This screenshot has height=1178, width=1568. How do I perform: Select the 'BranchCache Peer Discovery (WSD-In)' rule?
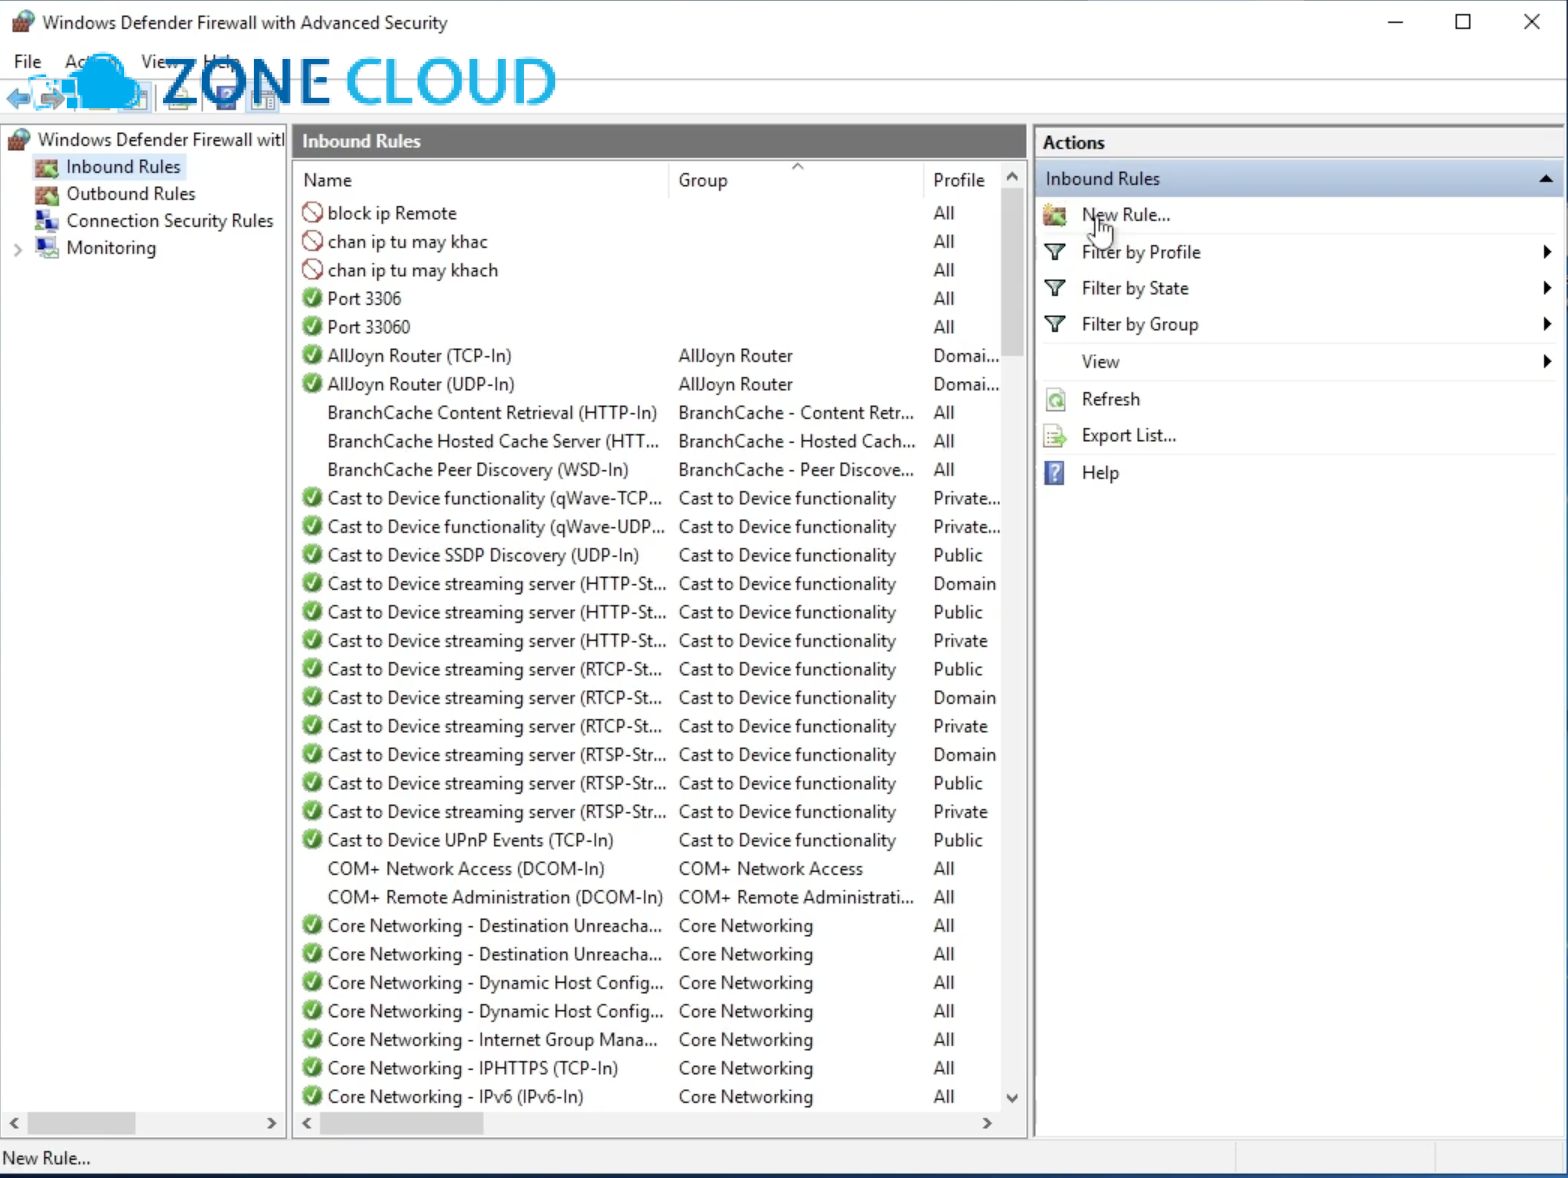tap(477, 470)
